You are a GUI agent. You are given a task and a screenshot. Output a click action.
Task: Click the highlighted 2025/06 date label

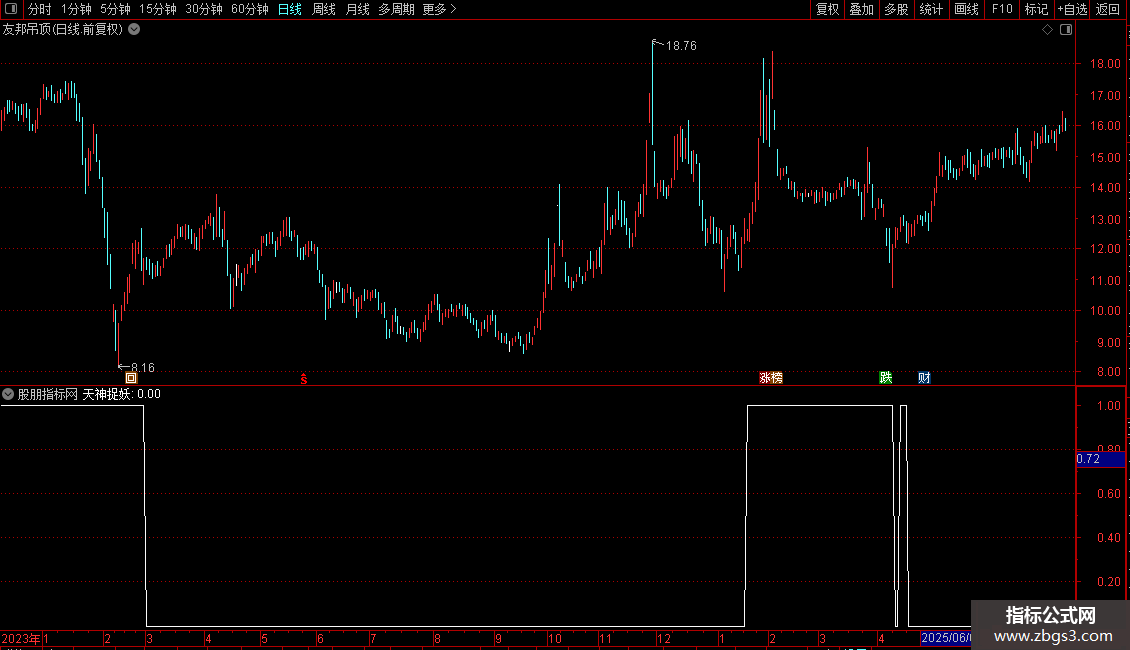click(946, 638)
